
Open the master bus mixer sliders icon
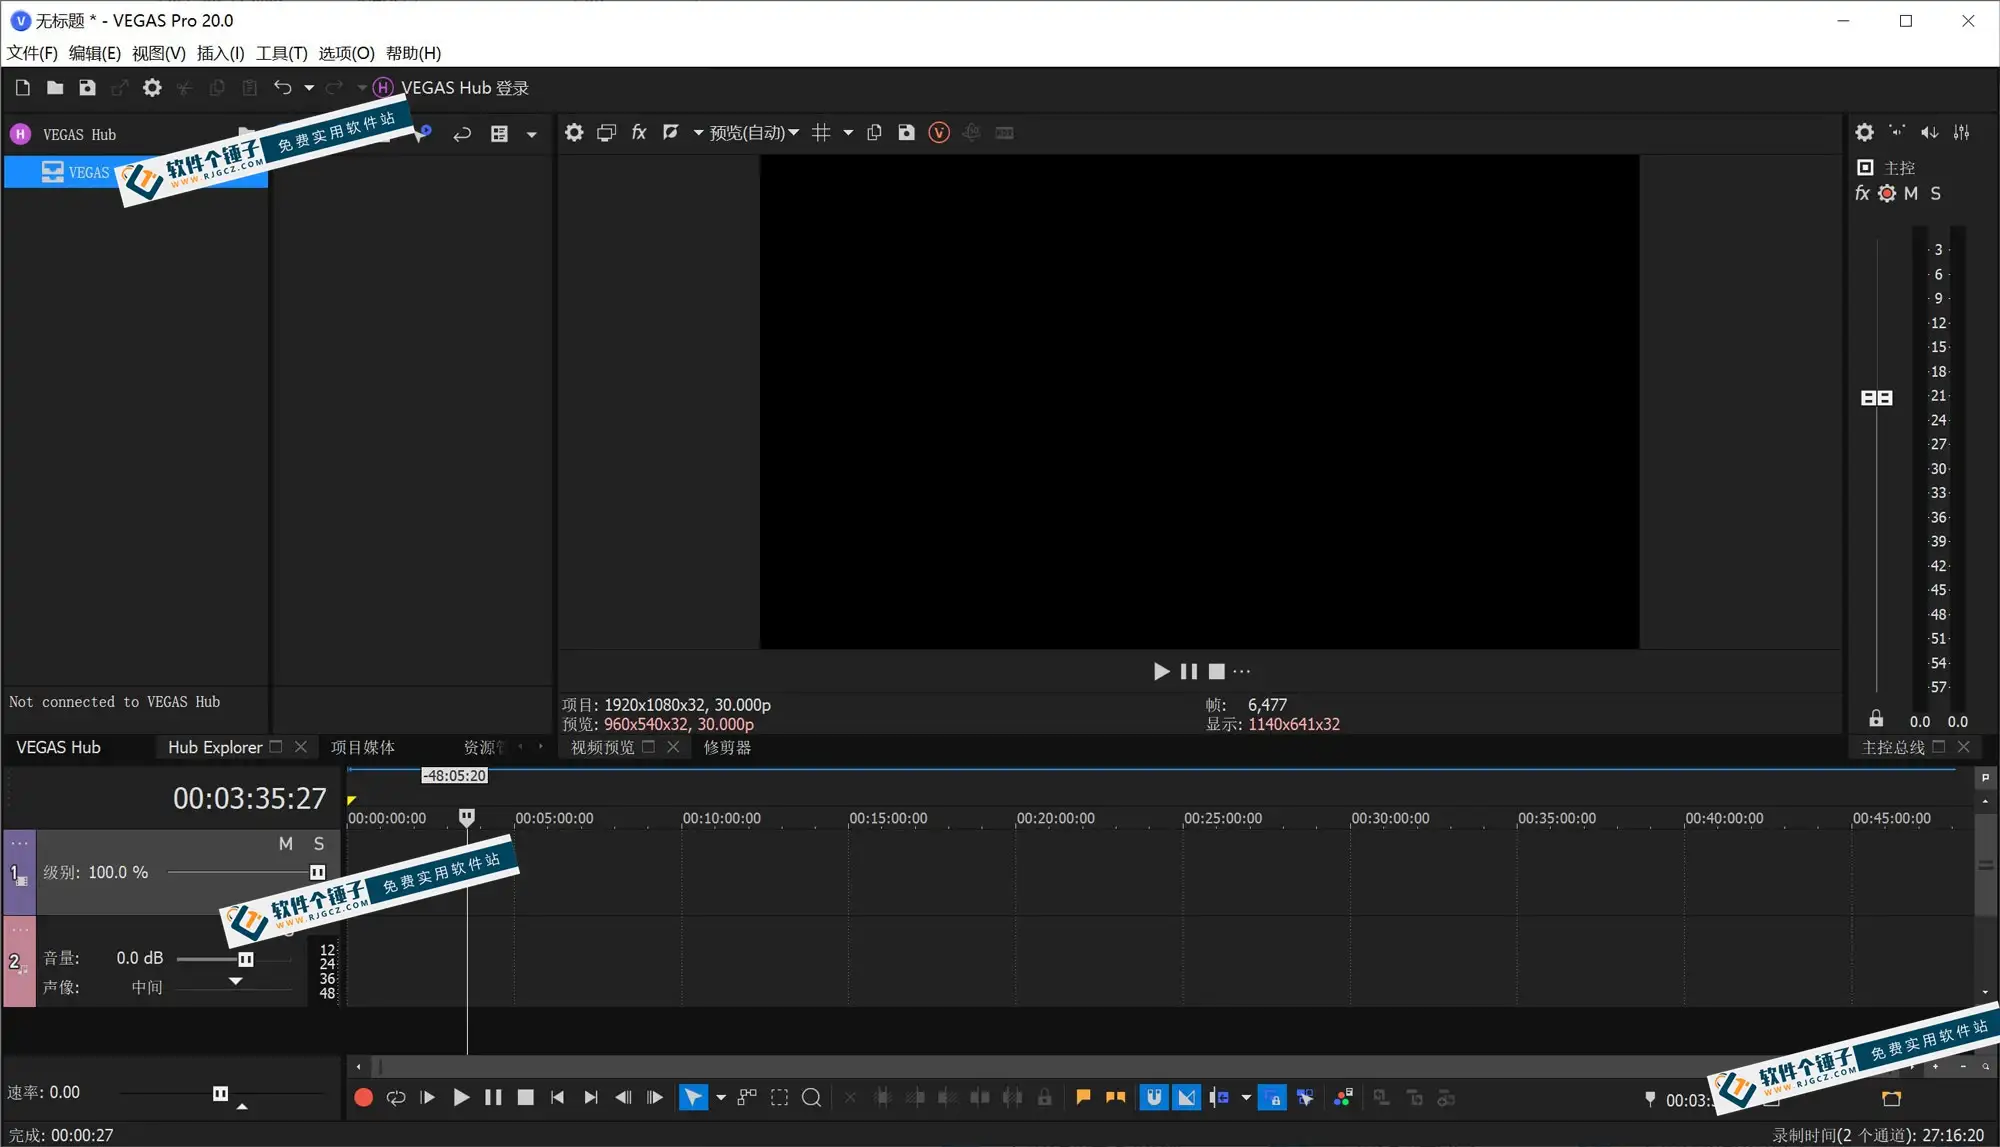click(x=1962, y=132)
